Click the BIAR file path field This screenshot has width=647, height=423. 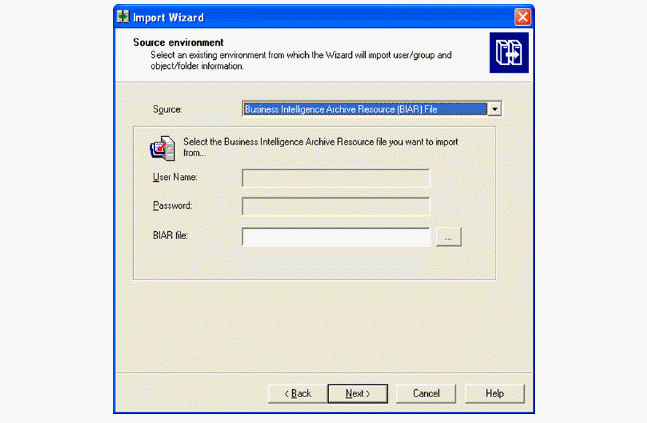point(336,237)
